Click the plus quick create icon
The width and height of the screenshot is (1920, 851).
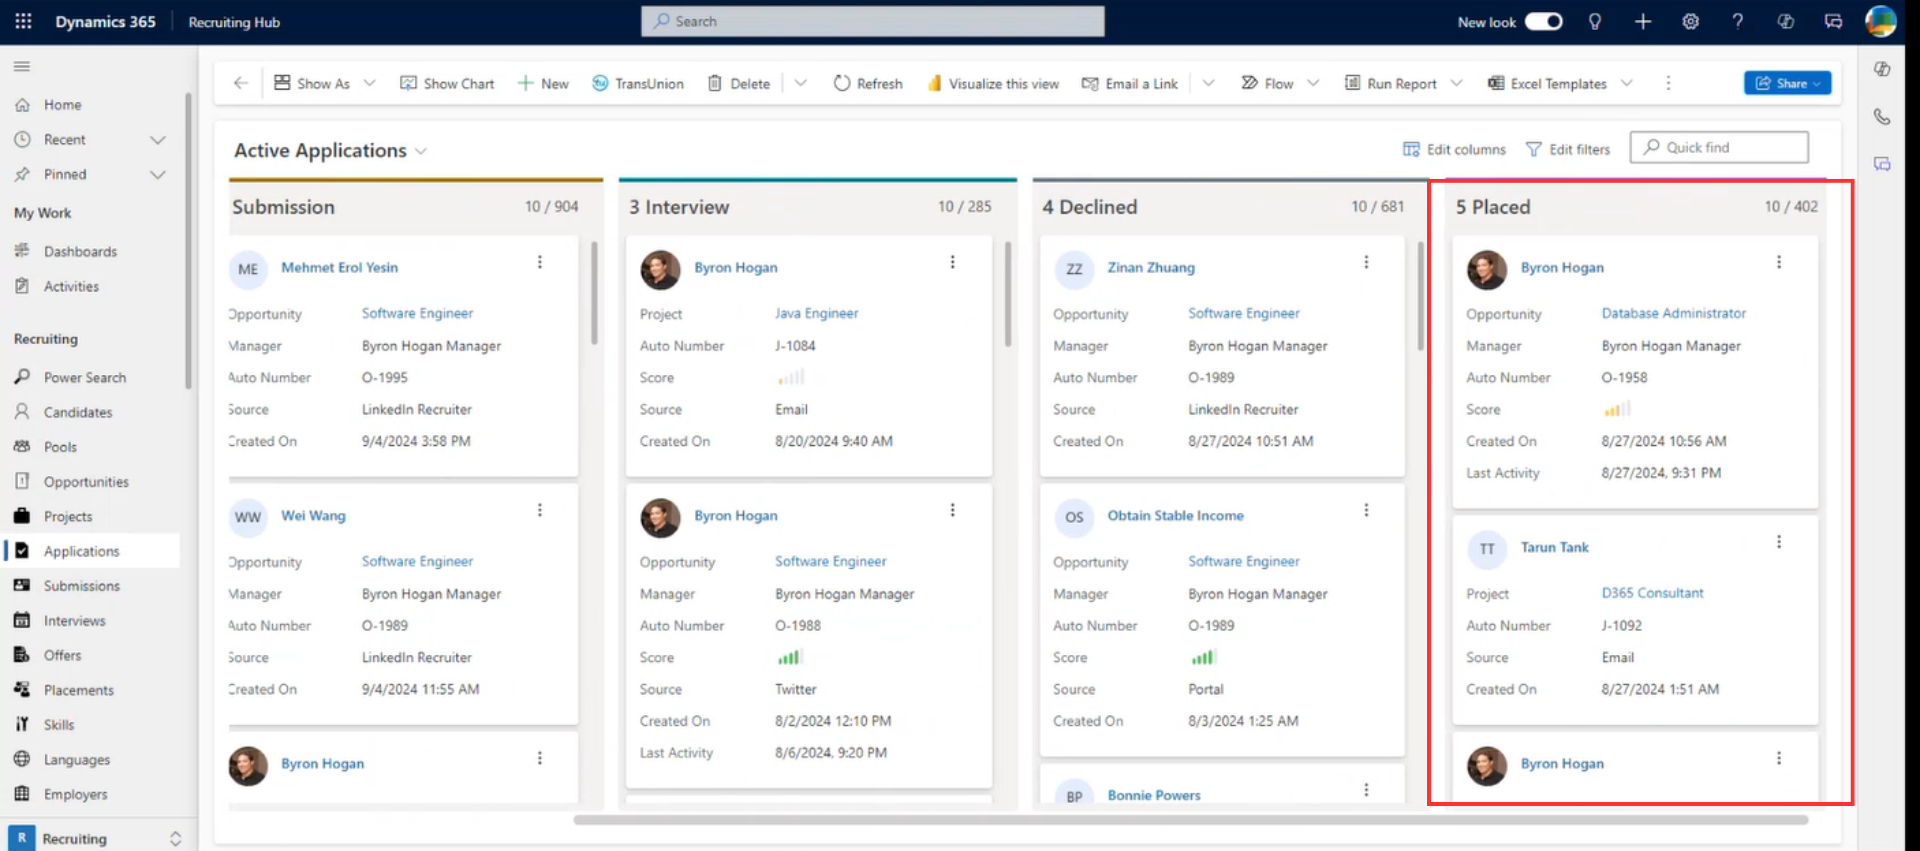[1643, 21]
